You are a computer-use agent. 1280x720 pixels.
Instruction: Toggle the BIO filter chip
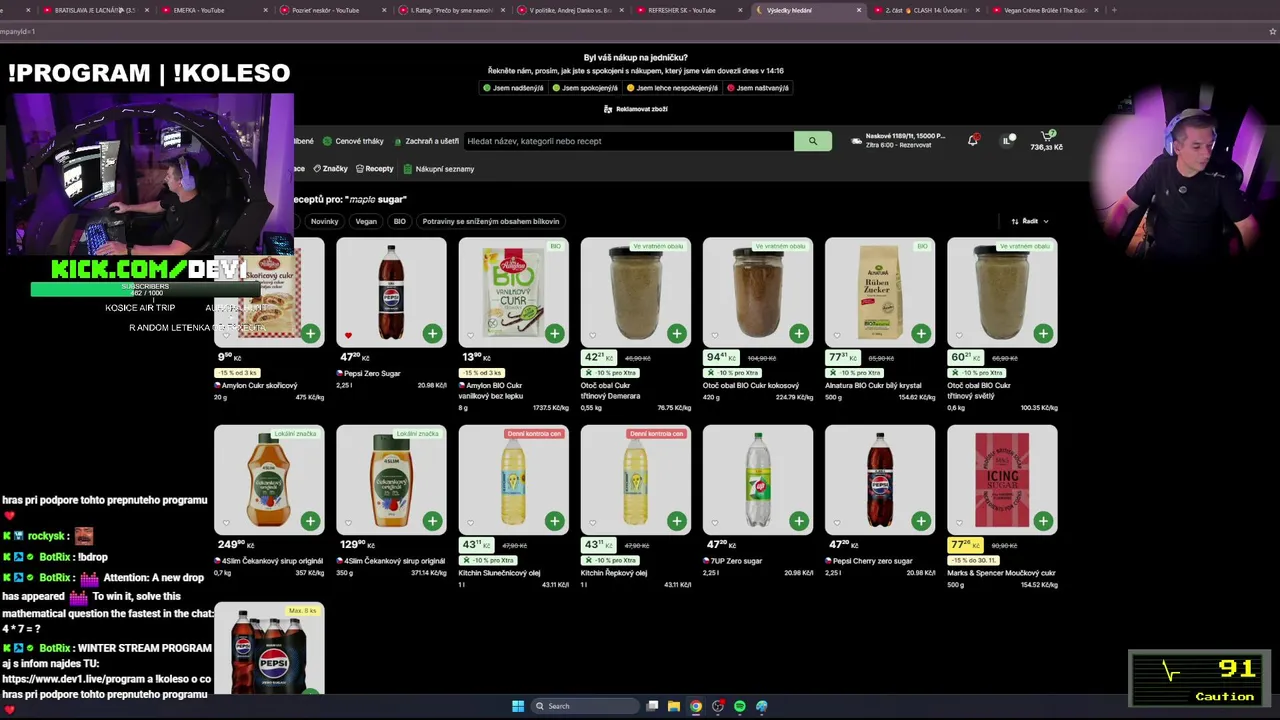[x=400, y=221]
